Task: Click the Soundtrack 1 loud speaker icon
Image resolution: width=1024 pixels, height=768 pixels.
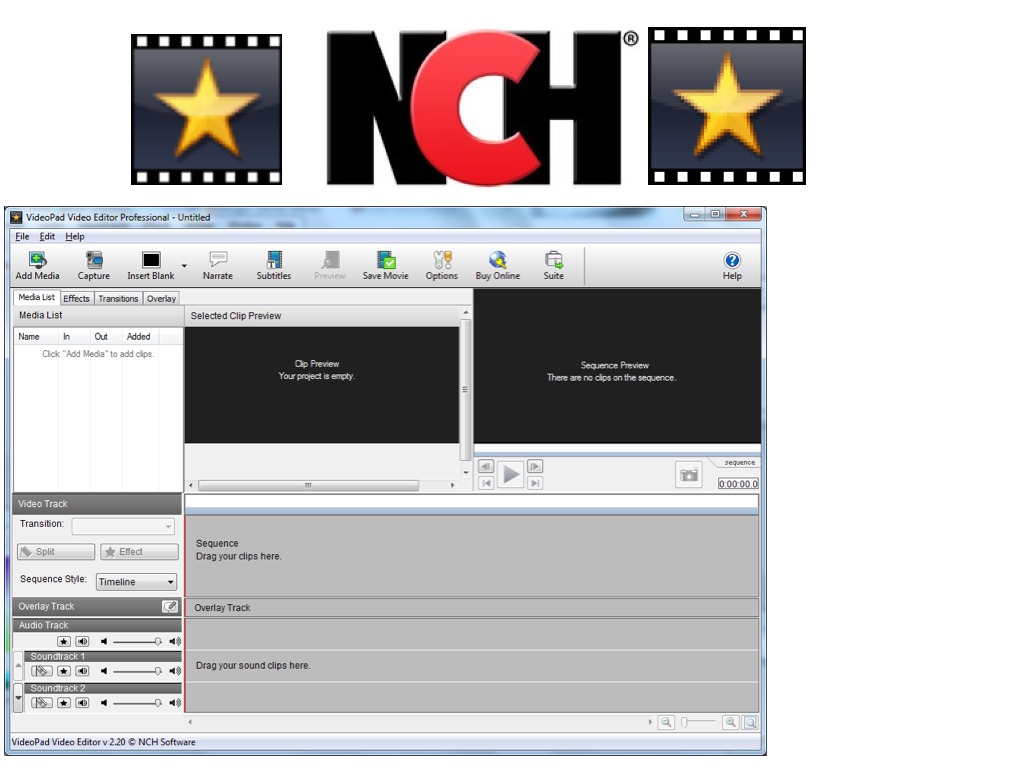Action: pos(175,671)
